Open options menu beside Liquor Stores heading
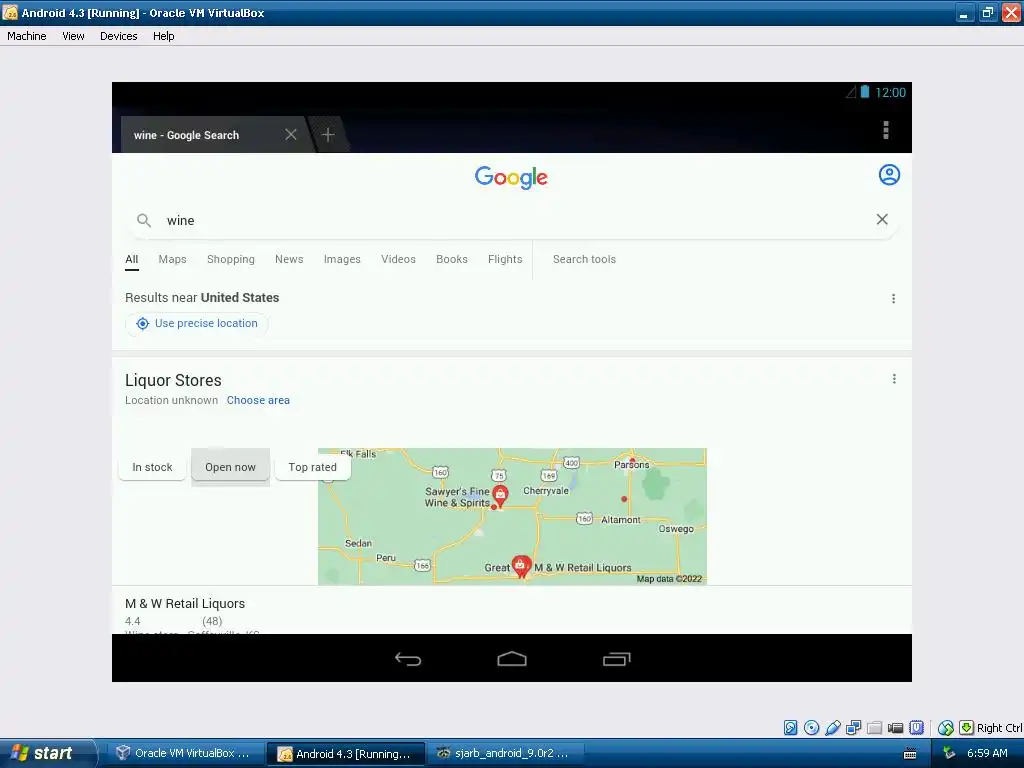The height and width of the screenshot is (768, 1024). coord(894,379)
